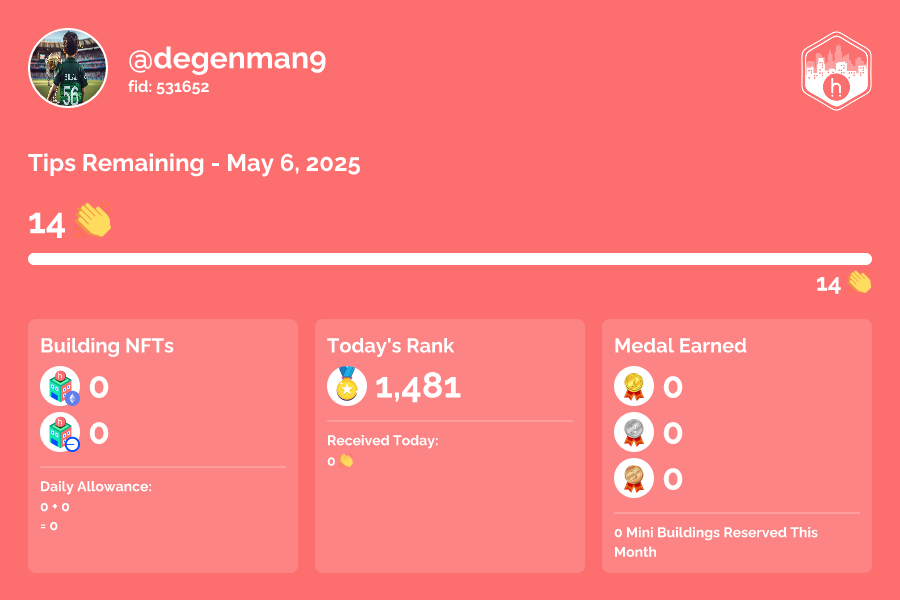Click the gold medal ribbon icon
This screenshot has width=900, height=600.
pyautogui.click(x=634, y=386)
